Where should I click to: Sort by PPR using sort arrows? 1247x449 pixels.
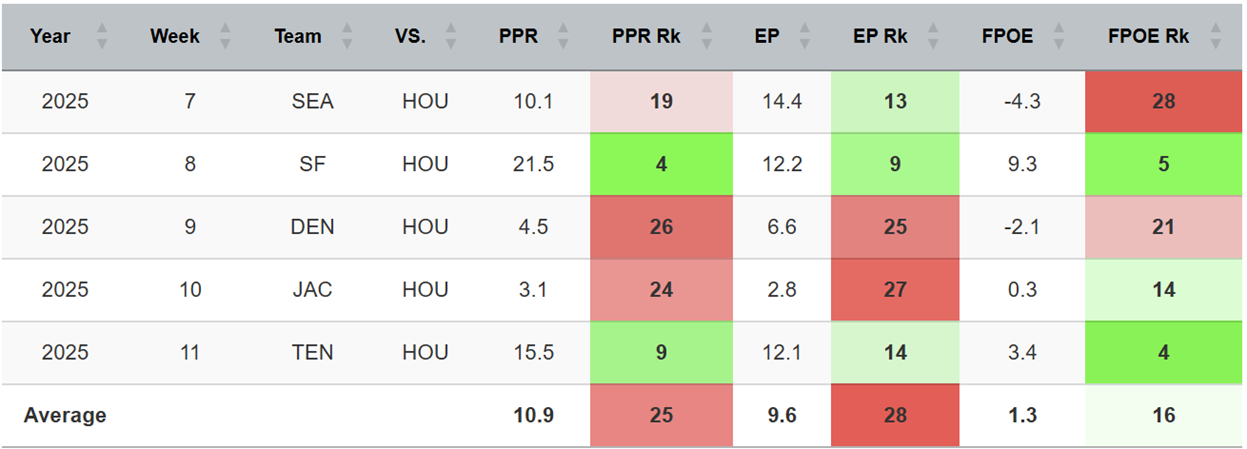pyautogui.click(x=563, y=37)
